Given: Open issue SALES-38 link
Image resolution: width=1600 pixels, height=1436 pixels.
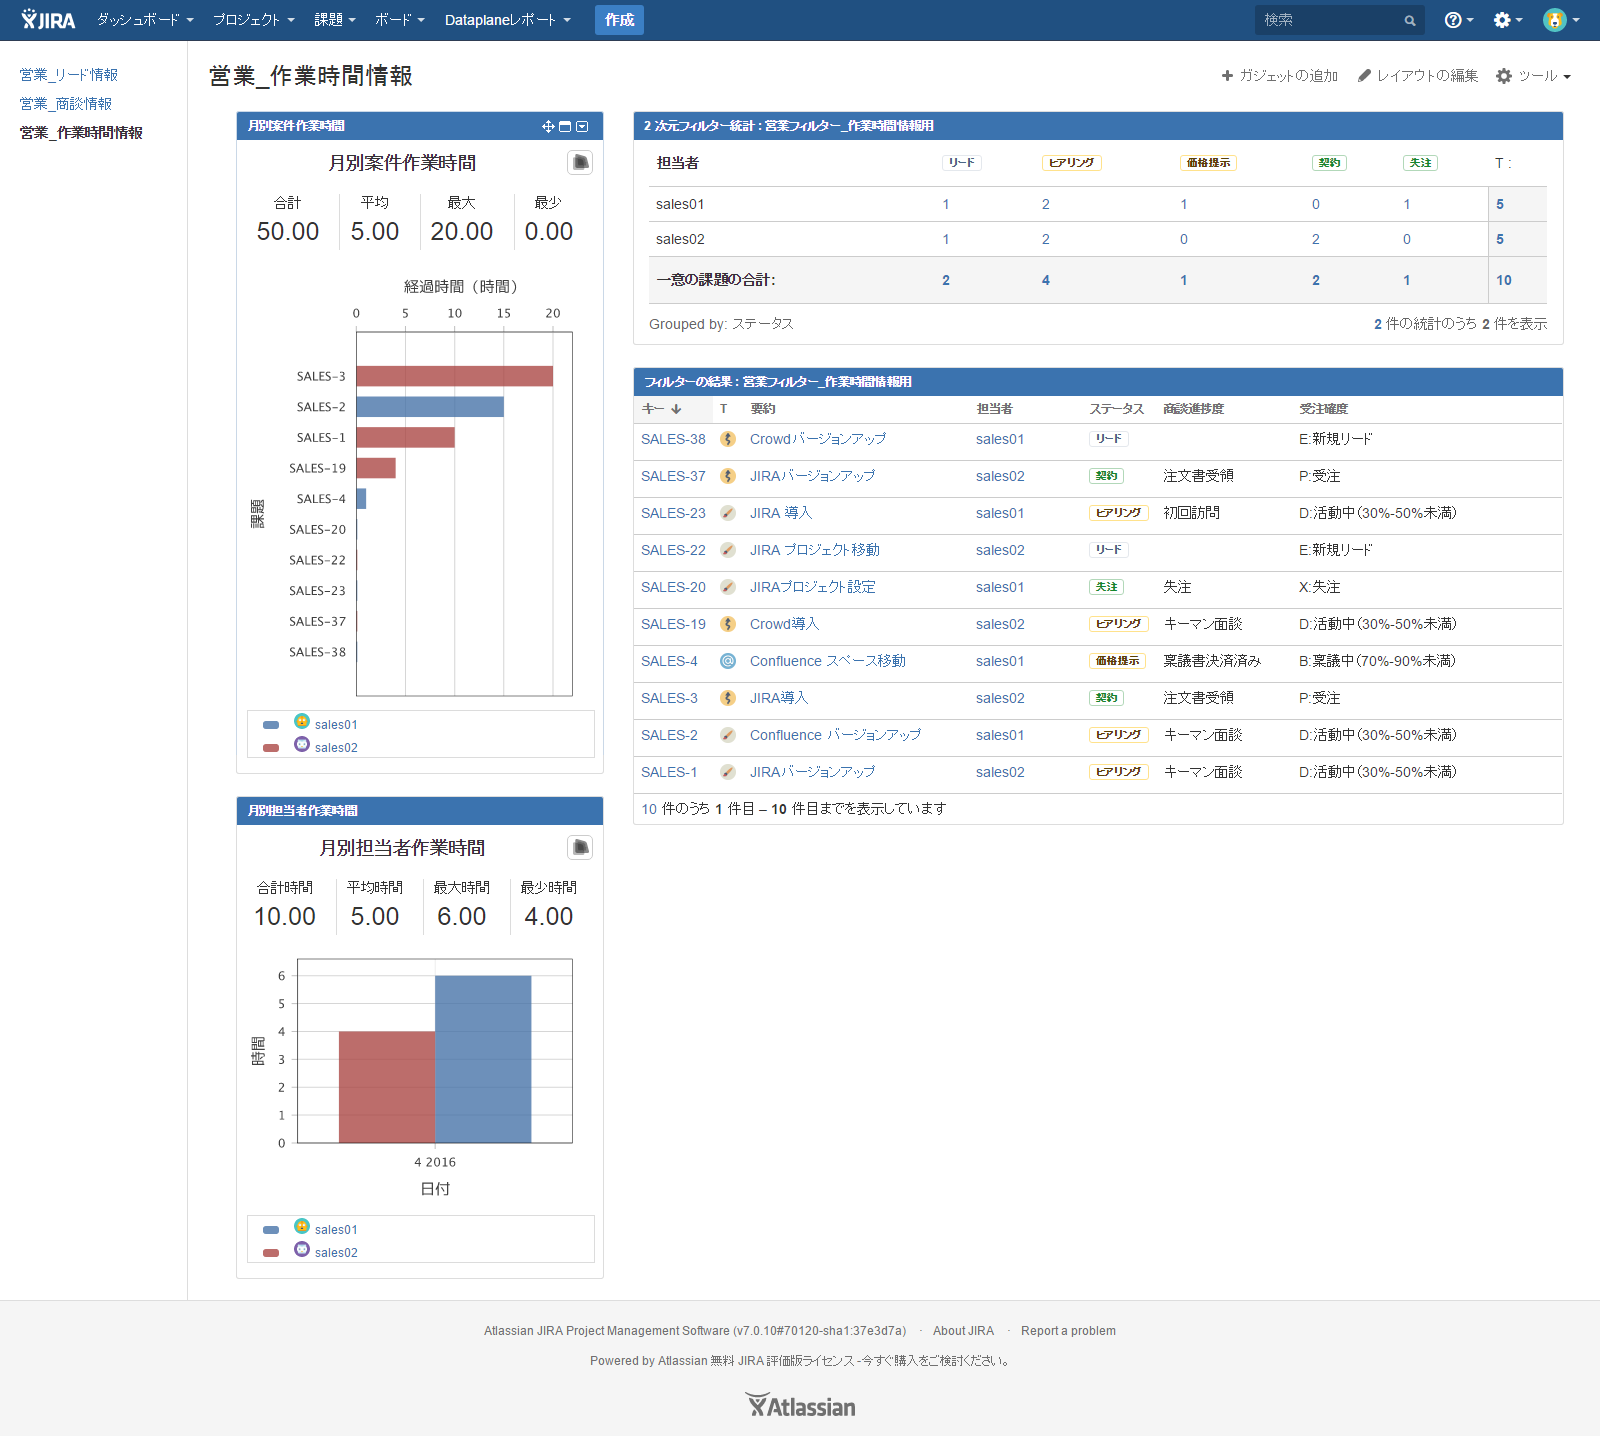Looking at the screenshot, I should 673,439.
